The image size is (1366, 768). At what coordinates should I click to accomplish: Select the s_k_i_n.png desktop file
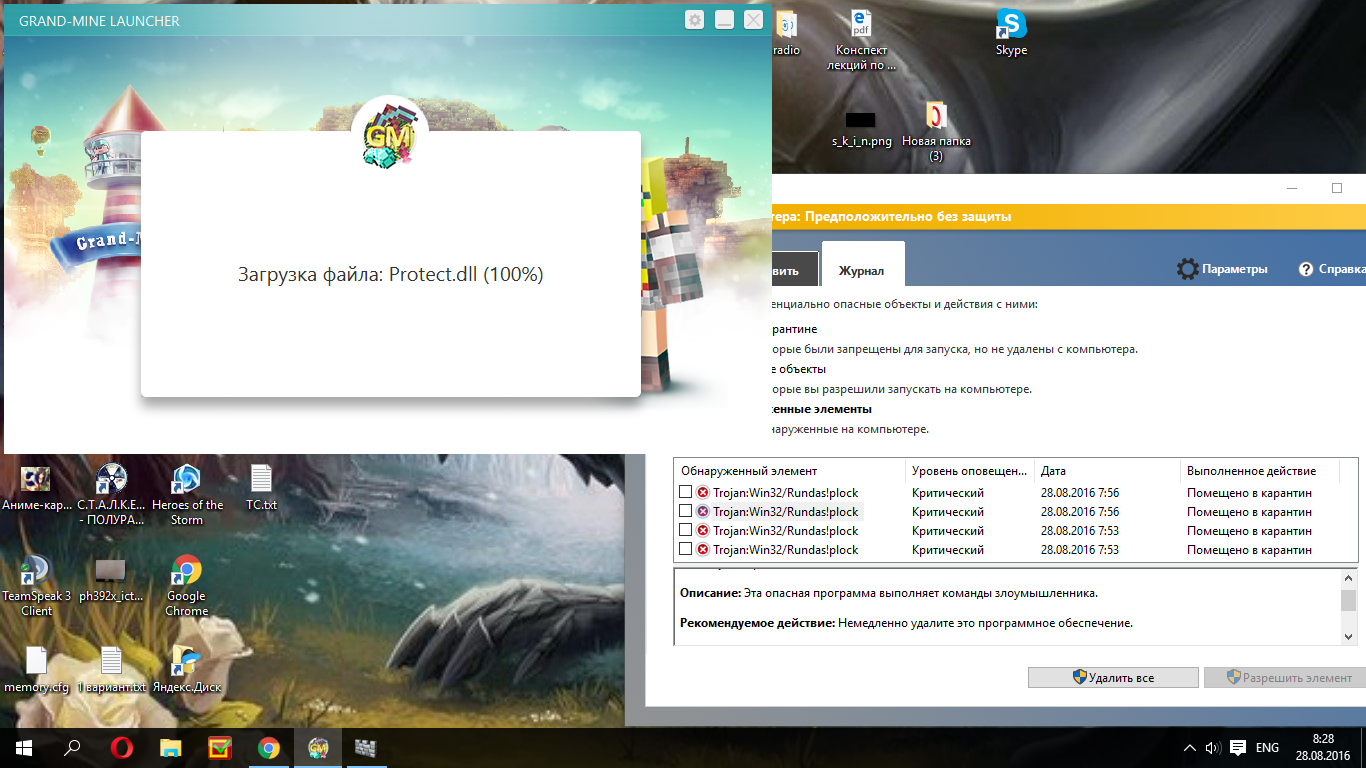(861, 127)
